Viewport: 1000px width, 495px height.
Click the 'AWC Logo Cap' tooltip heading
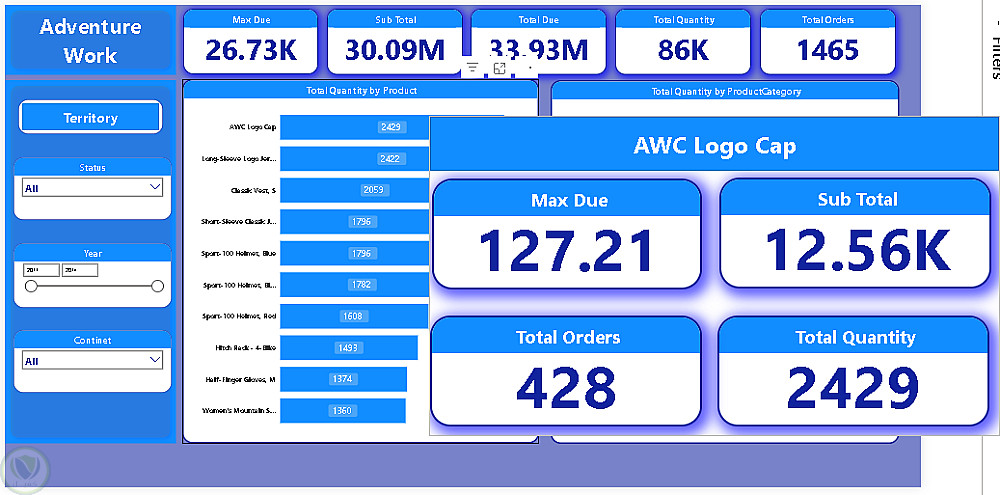(714, 146)
